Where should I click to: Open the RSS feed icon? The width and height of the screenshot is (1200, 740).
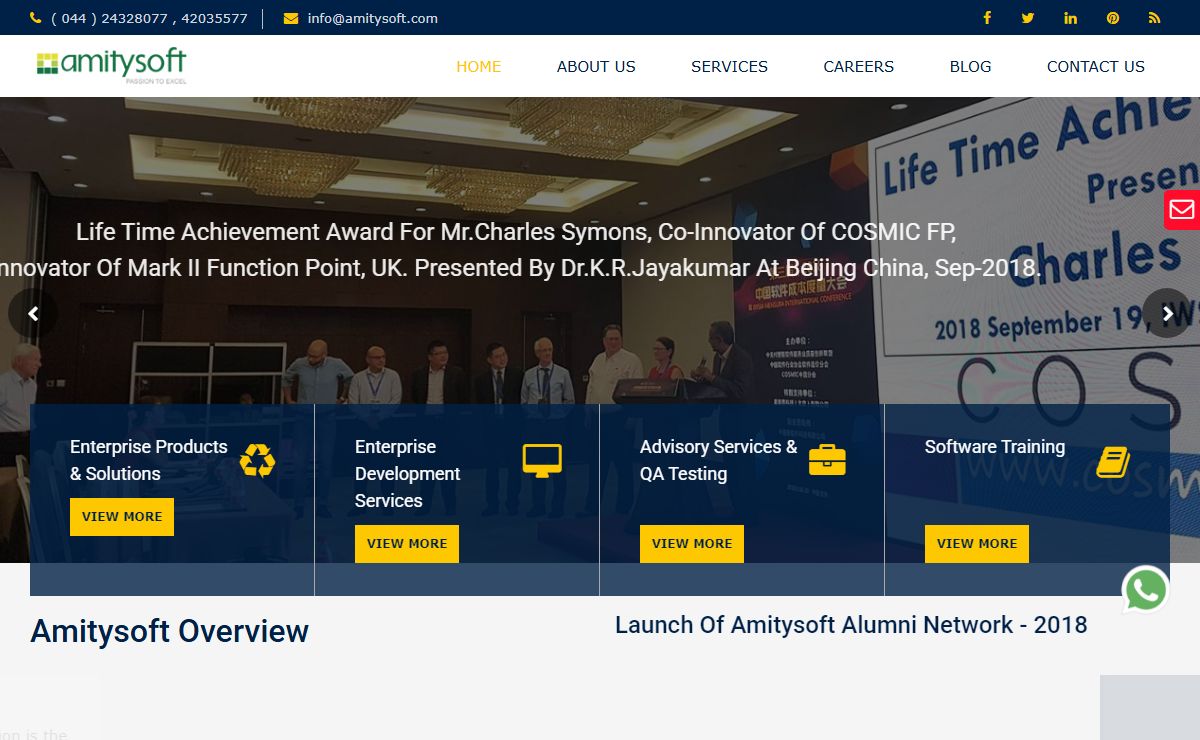tap(1155, 18)
